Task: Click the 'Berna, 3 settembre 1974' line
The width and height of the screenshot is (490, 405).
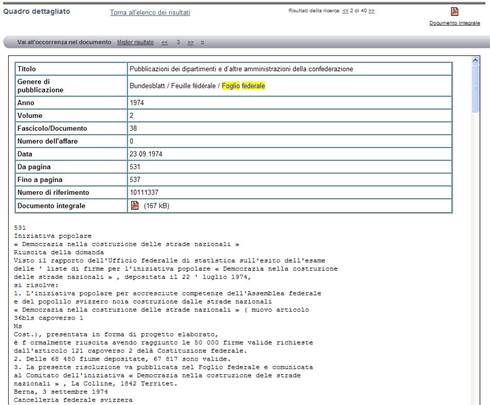Action: (61, 391)
